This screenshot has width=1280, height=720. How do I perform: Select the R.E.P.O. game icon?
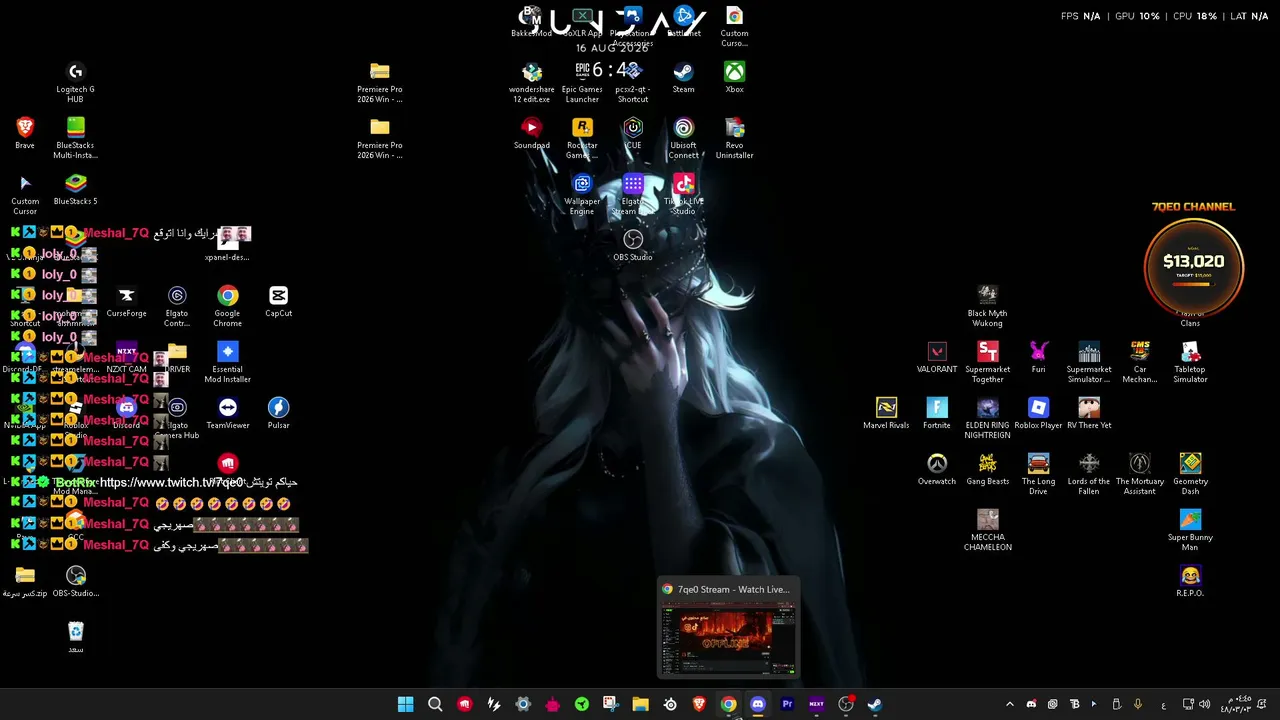[x=1190, y=581]
